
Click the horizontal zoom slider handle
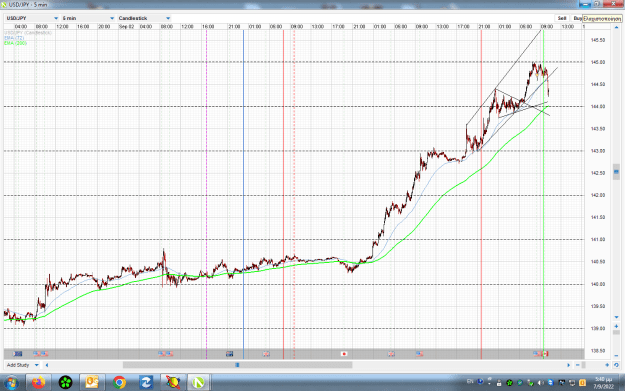(x=584, y=365)
